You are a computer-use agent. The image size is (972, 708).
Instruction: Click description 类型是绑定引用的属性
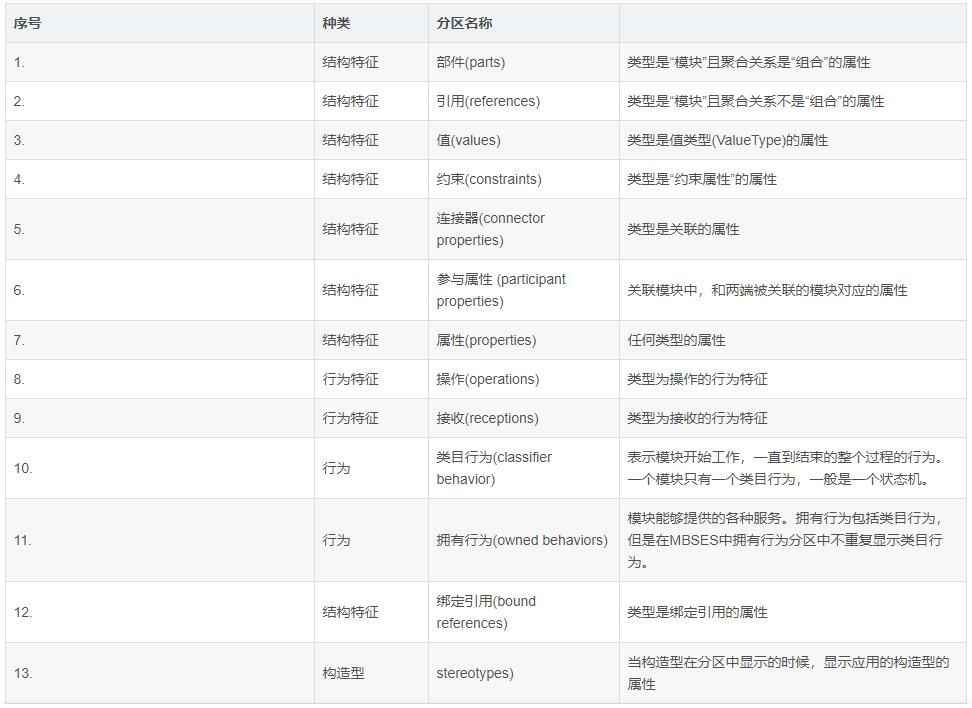click(793, 612)
